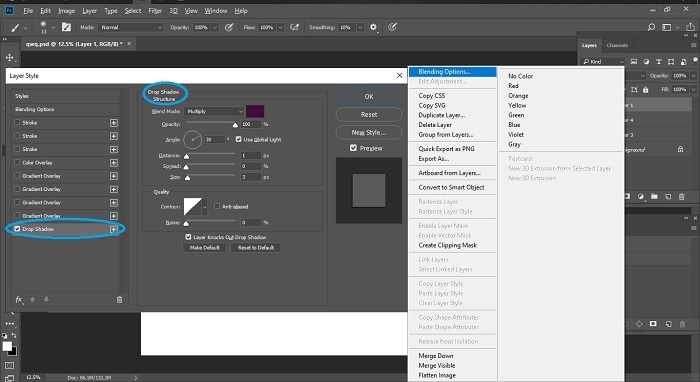Viewport: 700px width, 382px height.
Task: Click the new group folder icon
Action: click(x=654, y=196)
